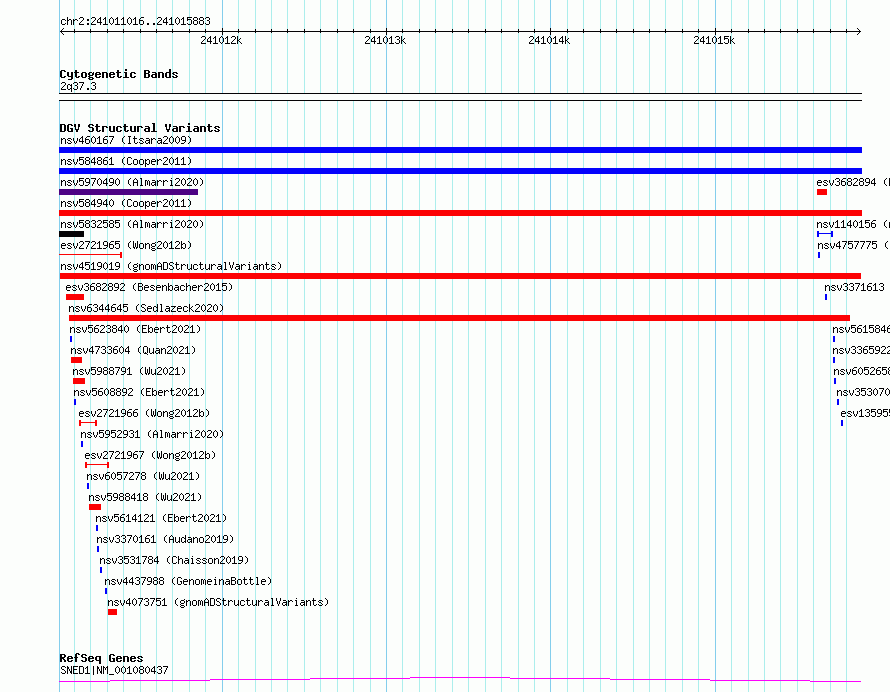Select the purple bar under nsv5970490
The height and width of the screenshot is (692, 890).
128,192
